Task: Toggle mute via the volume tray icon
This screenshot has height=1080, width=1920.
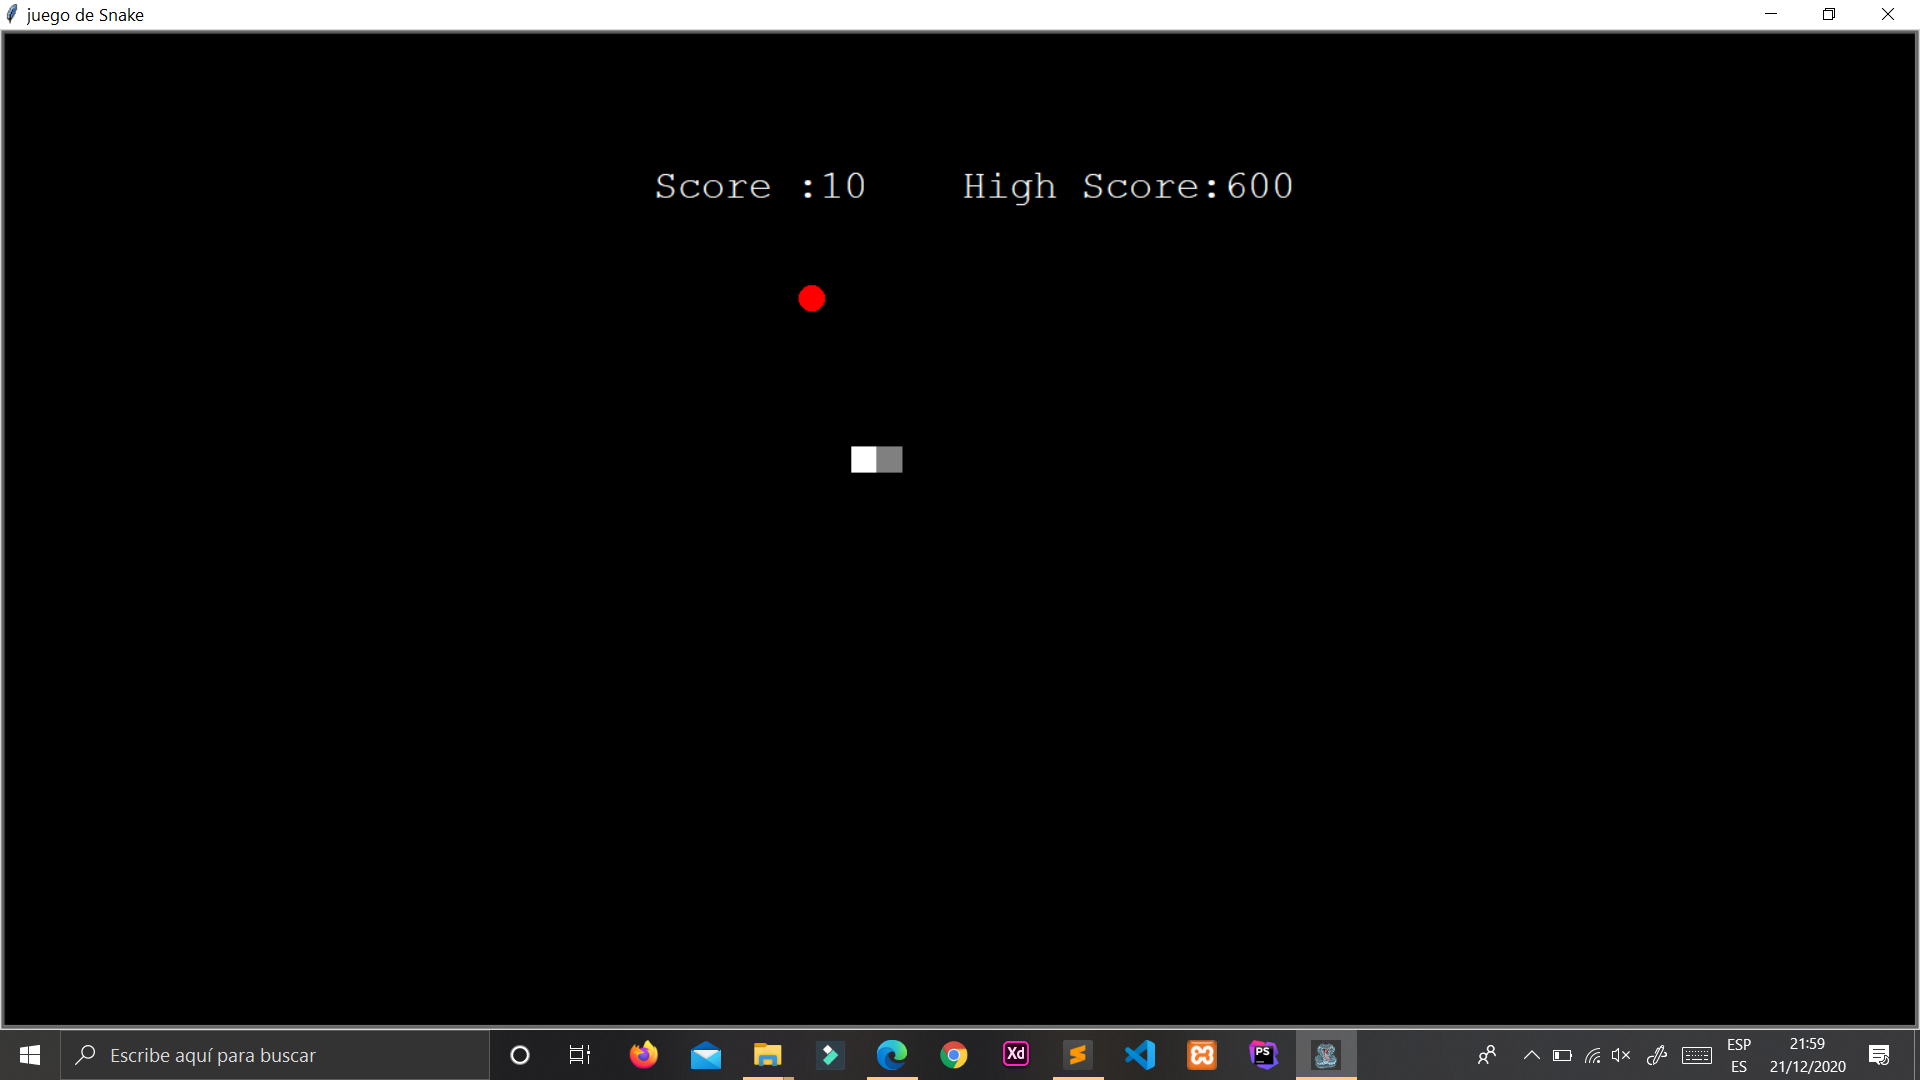Action: 1621,1055
